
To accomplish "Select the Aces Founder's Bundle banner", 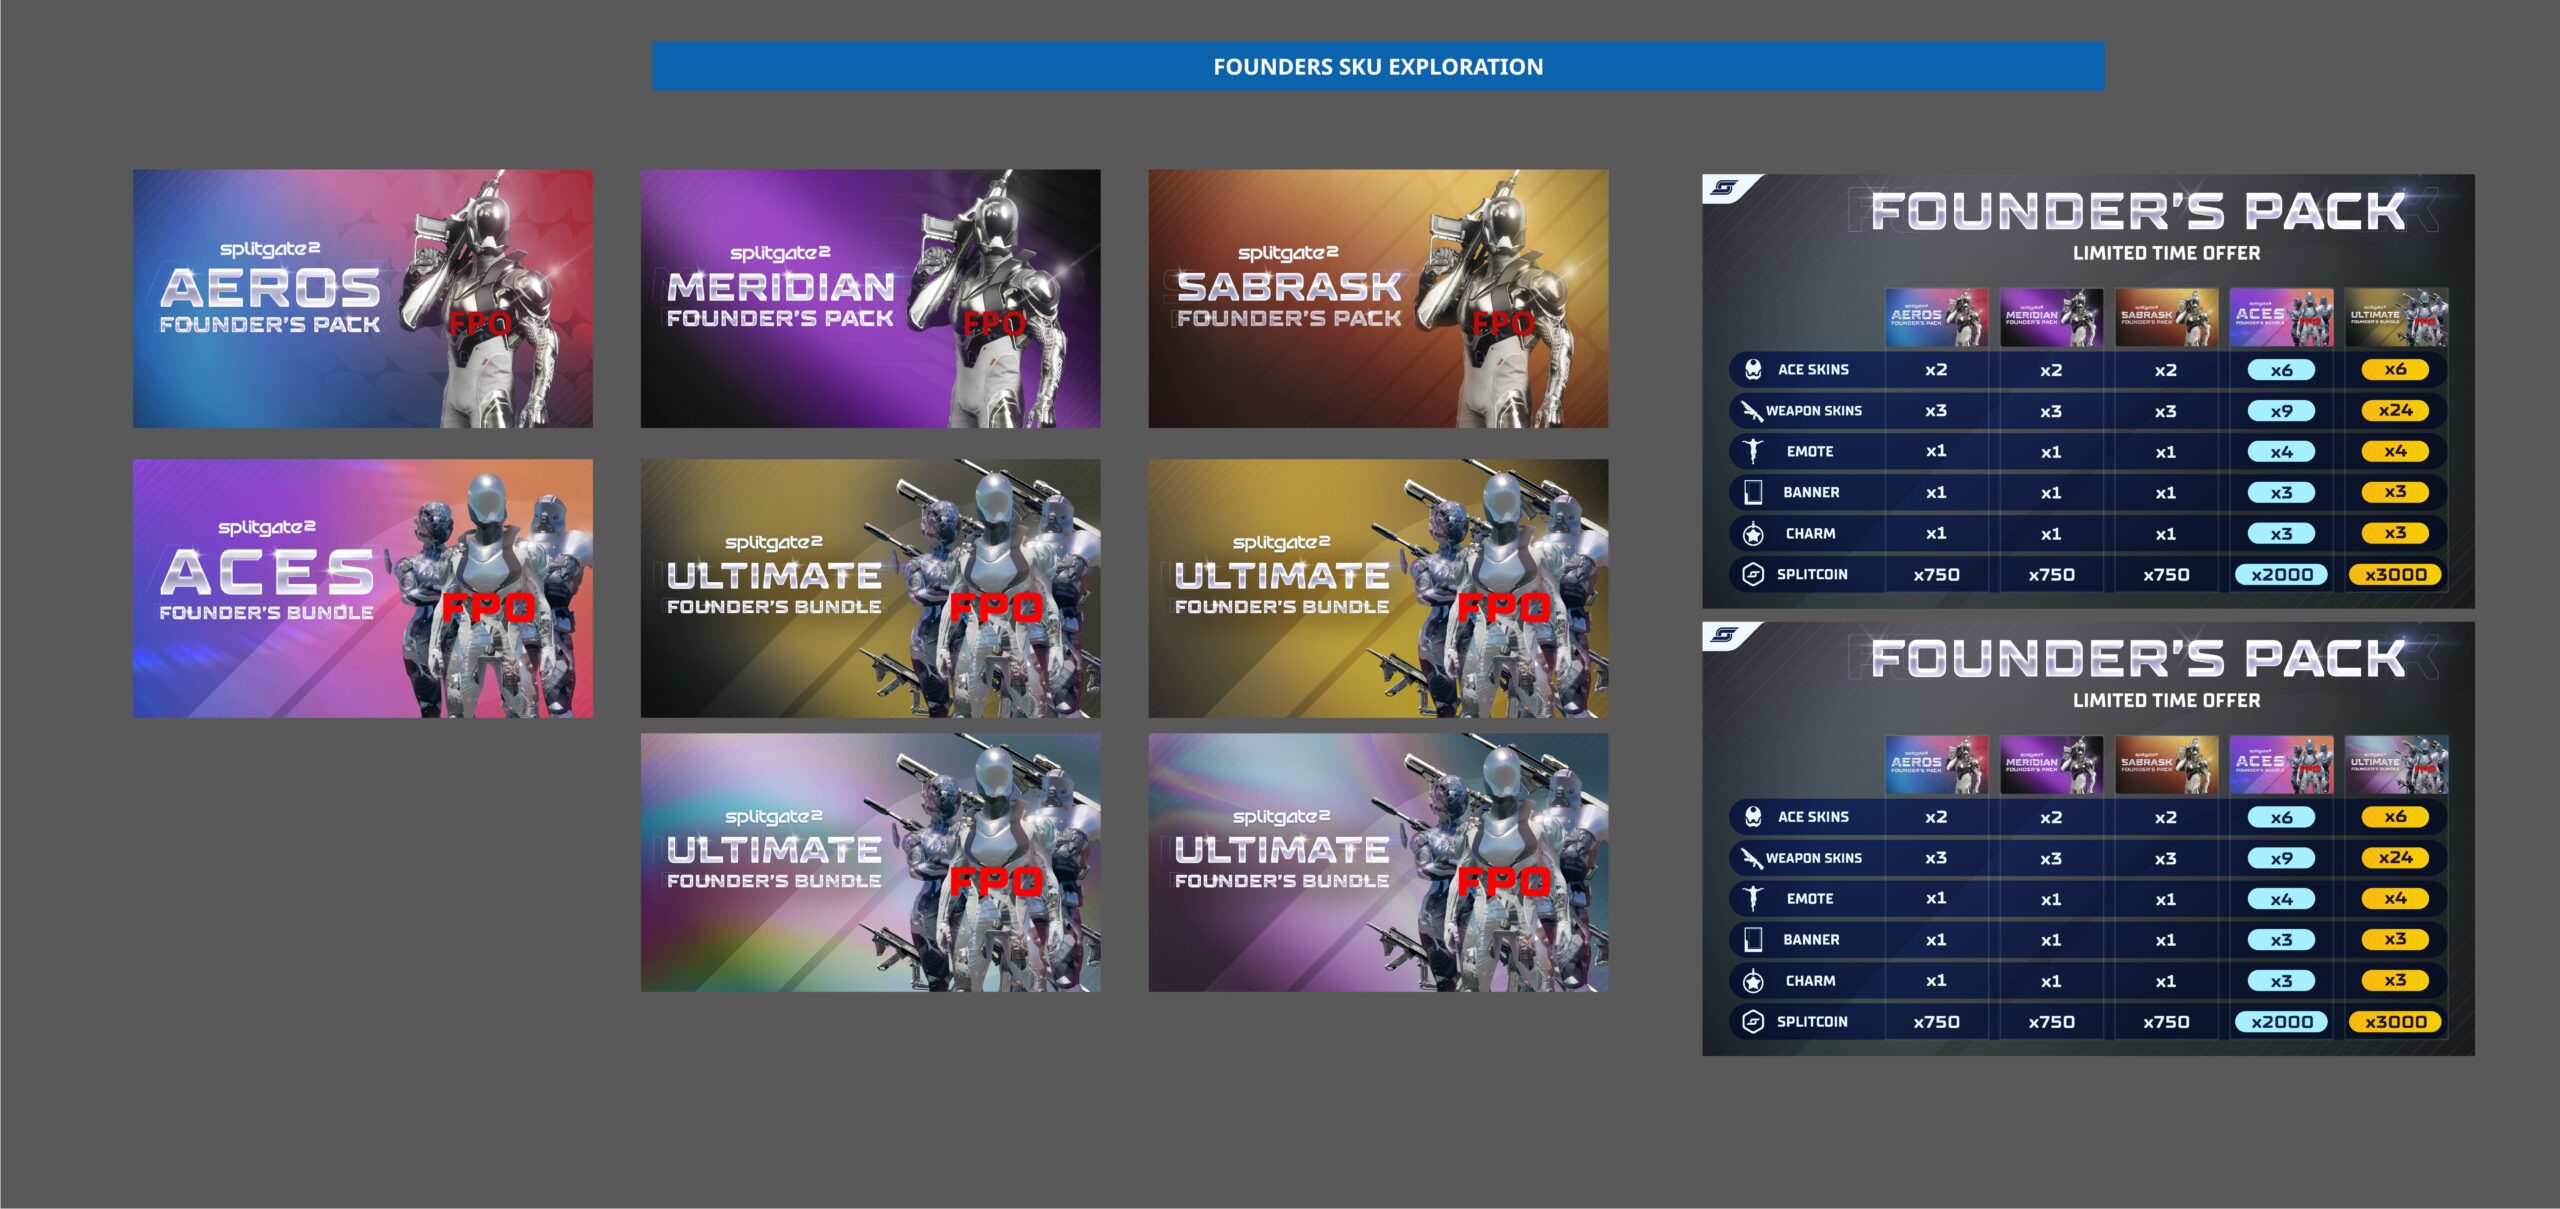I will [362, 588].
